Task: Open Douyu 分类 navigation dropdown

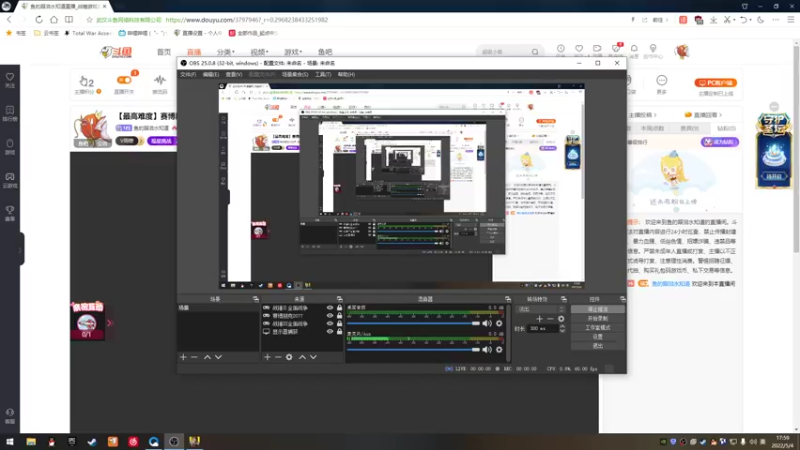Action: click(x=226, y=52)
